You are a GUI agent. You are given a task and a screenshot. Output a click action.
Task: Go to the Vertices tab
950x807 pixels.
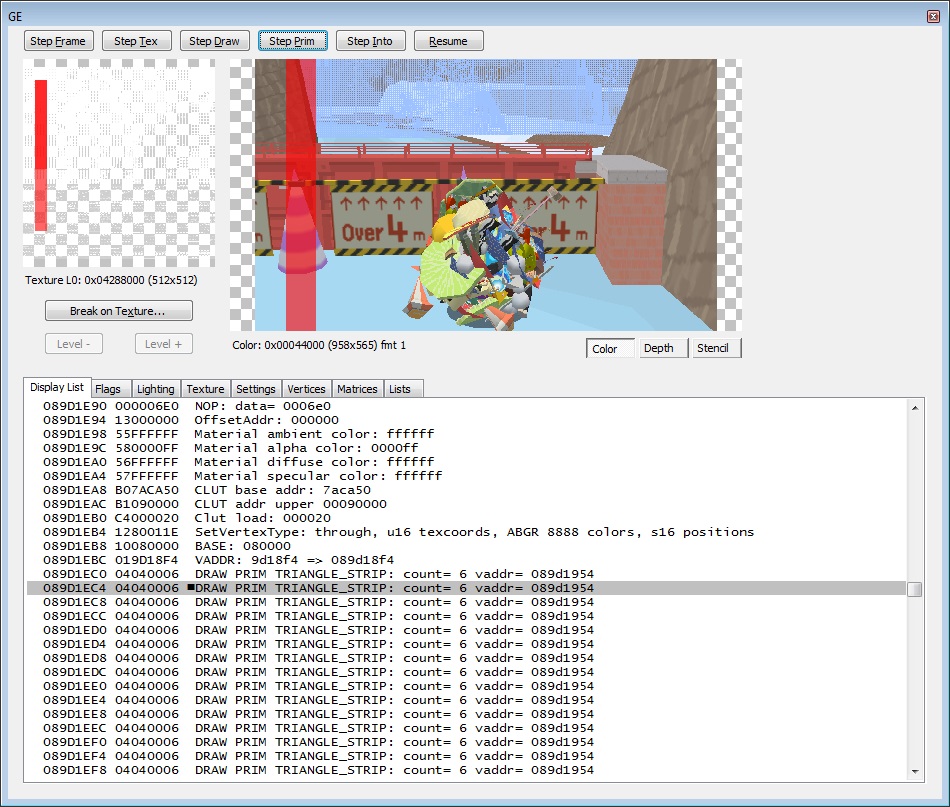pos(306,389)
